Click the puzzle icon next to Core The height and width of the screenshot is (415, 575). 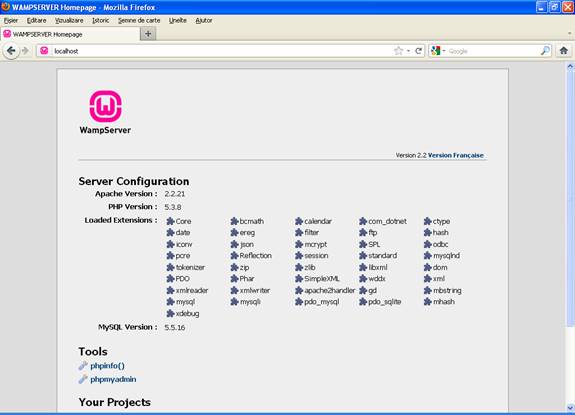point(170,221)
